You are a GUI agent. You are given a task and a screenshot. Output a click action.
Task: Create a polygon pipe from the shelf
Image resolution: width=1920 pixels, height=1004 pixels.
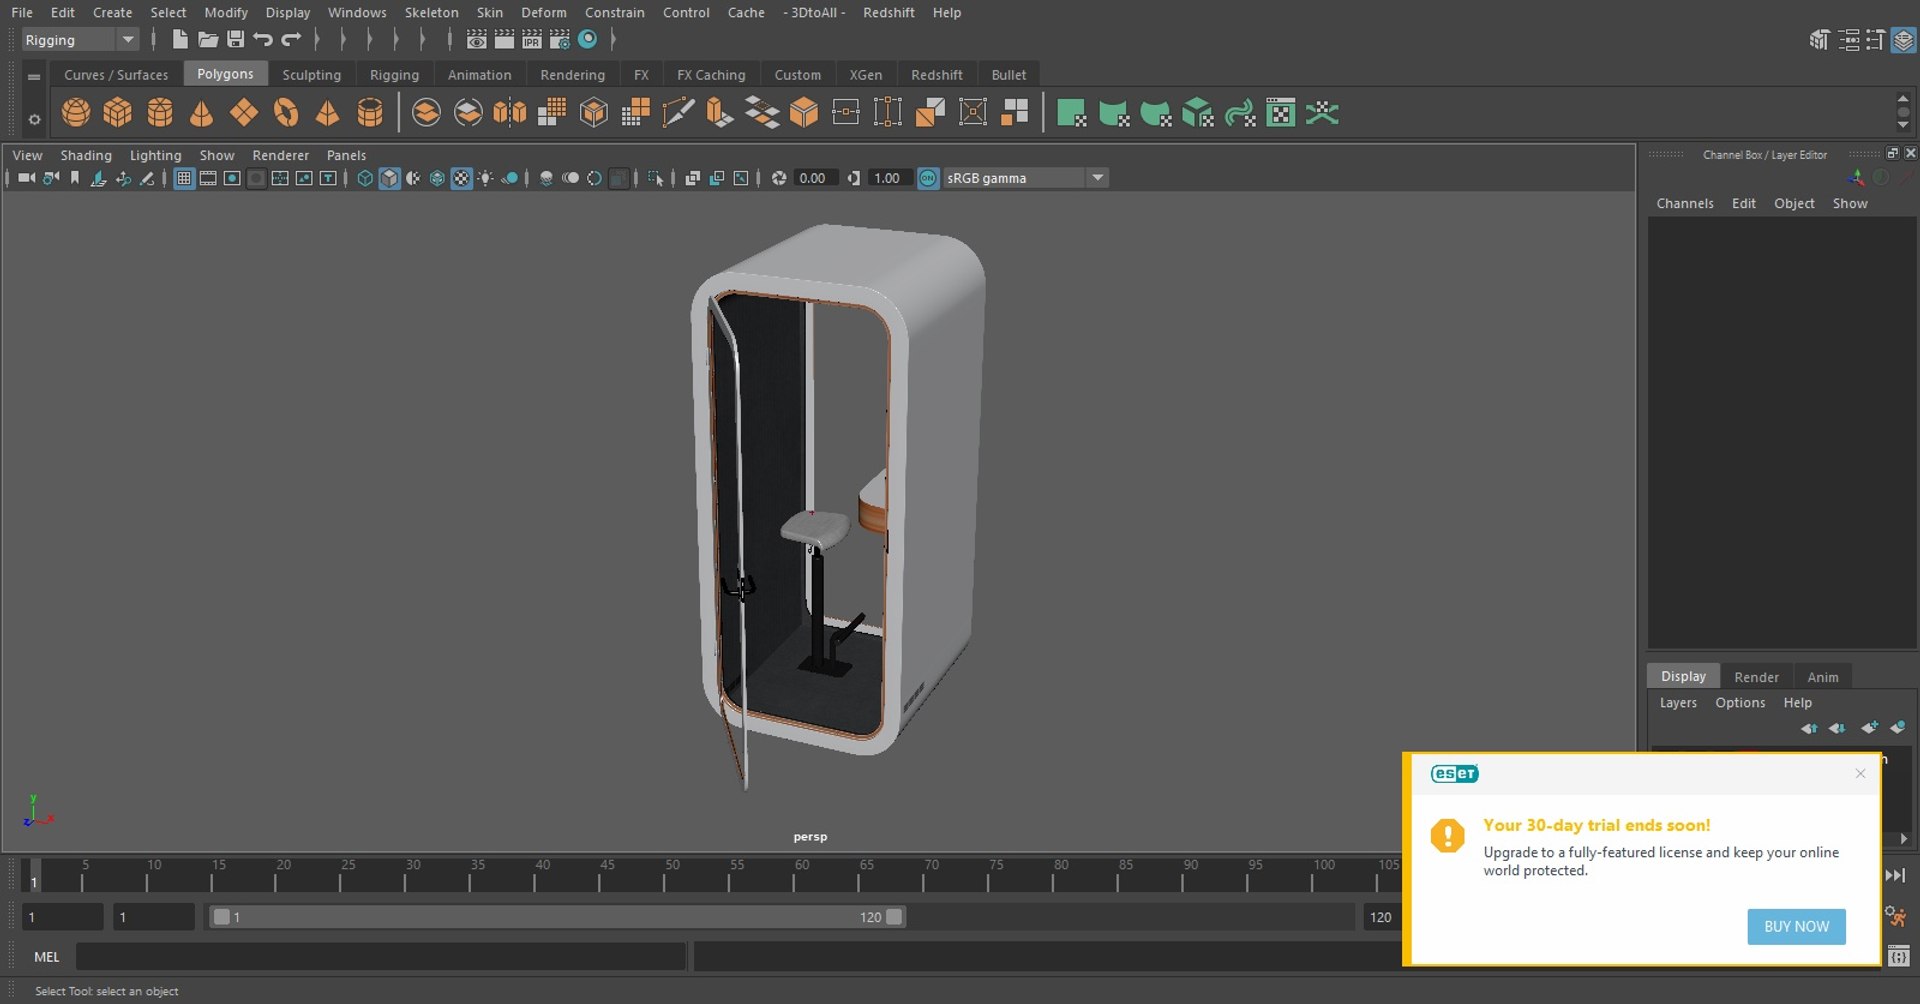[x=370, y=113]
